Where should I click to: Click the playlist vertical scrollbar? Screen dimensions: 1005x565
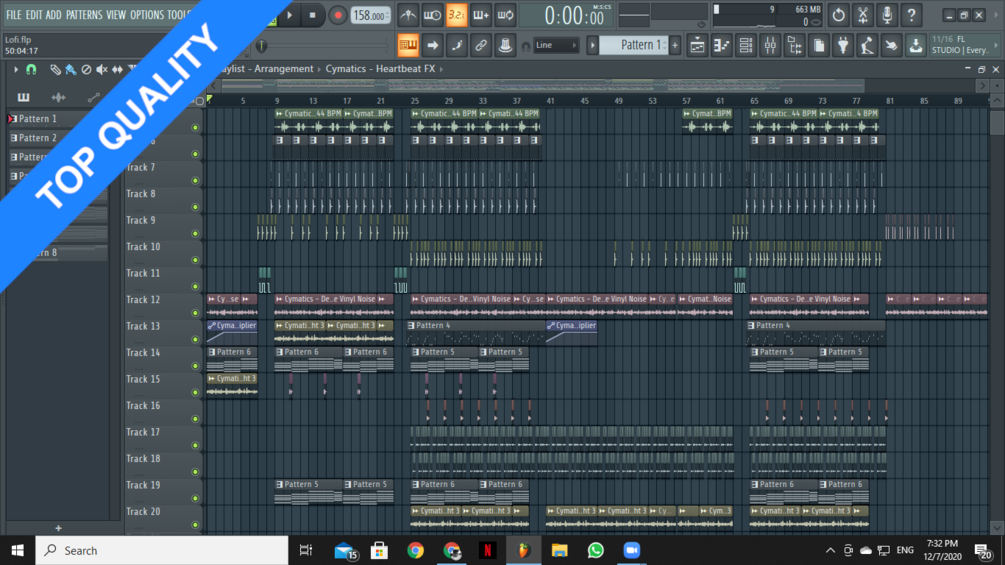[x=997, y=122]
